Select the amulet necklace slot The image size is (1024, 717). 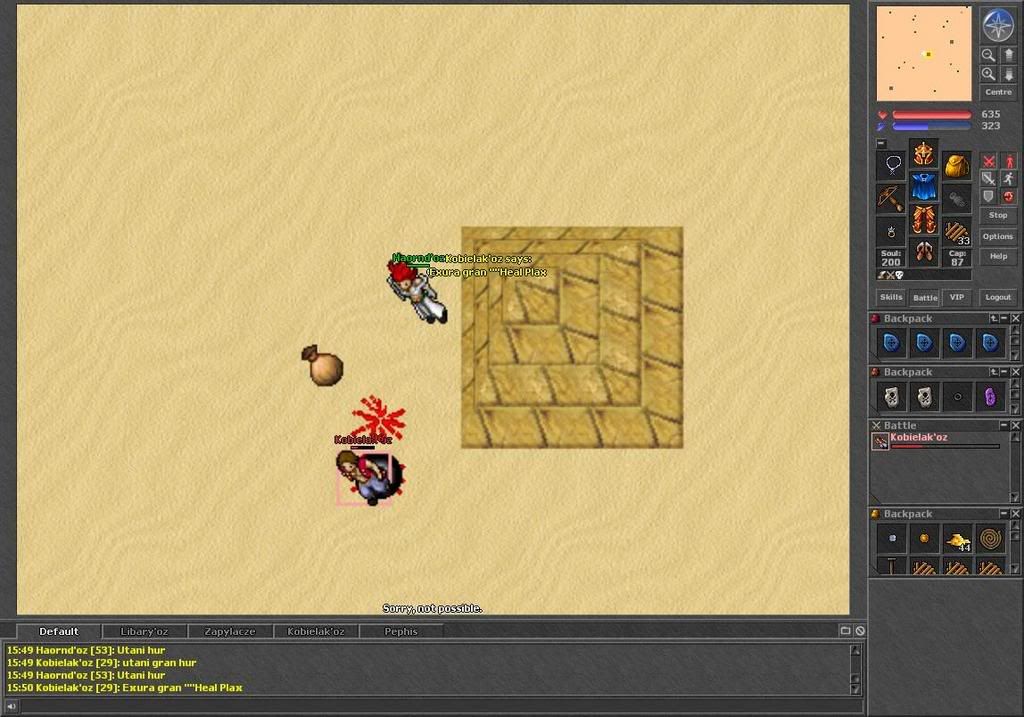891,165
